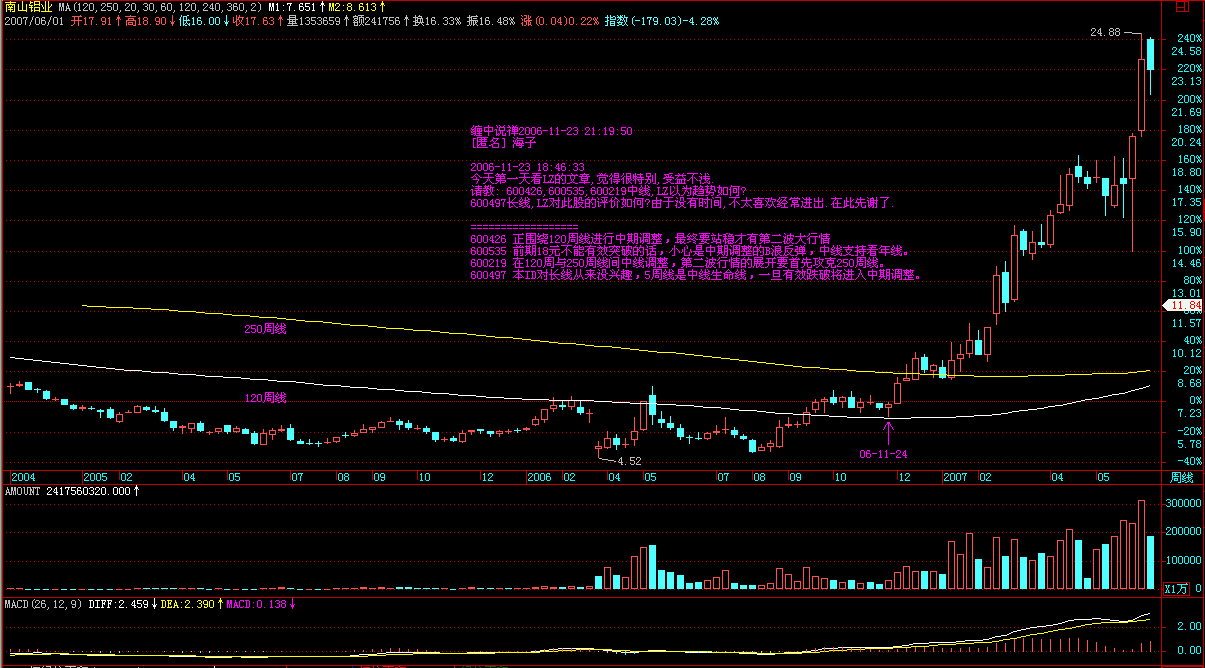Screen dimensions: 1205x668
Task: Jump to 2007 on the time axis
Action: pyautogui.click(x=954, y=478)
